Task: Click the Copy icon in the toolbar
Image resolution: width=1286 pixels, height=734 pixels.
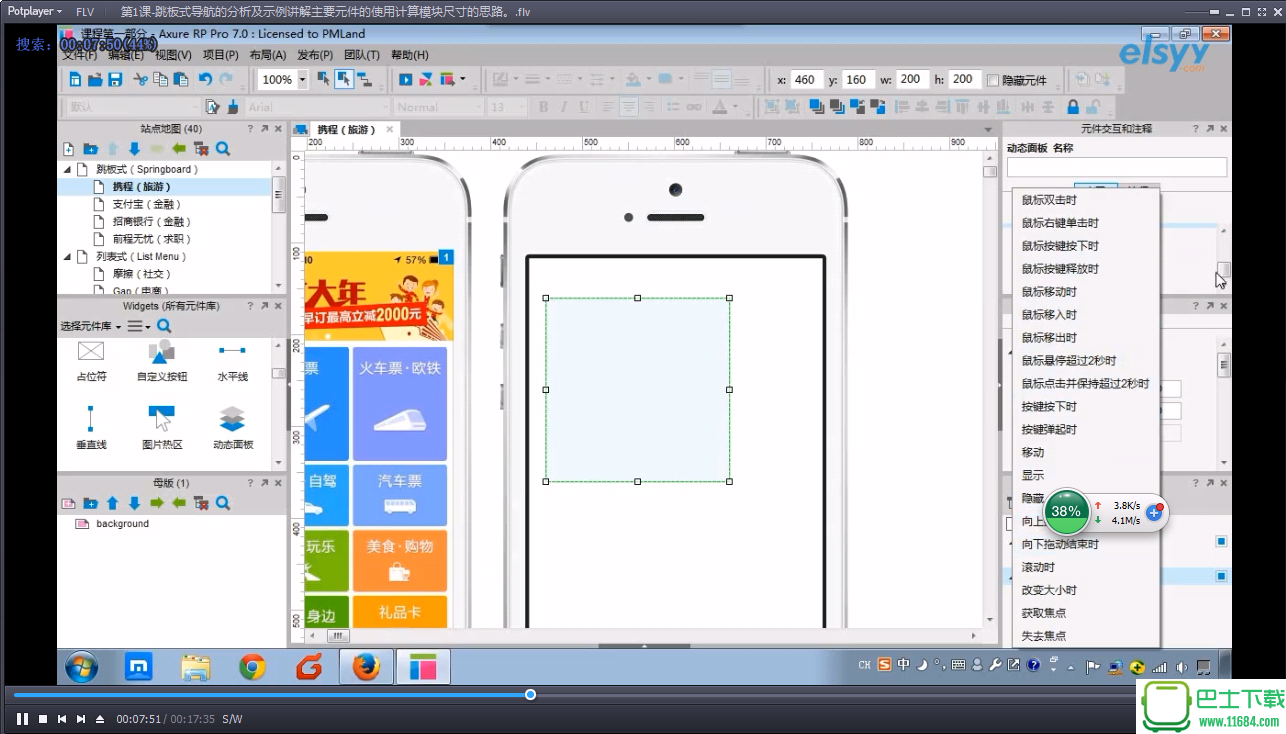Action: coord(160,79)
